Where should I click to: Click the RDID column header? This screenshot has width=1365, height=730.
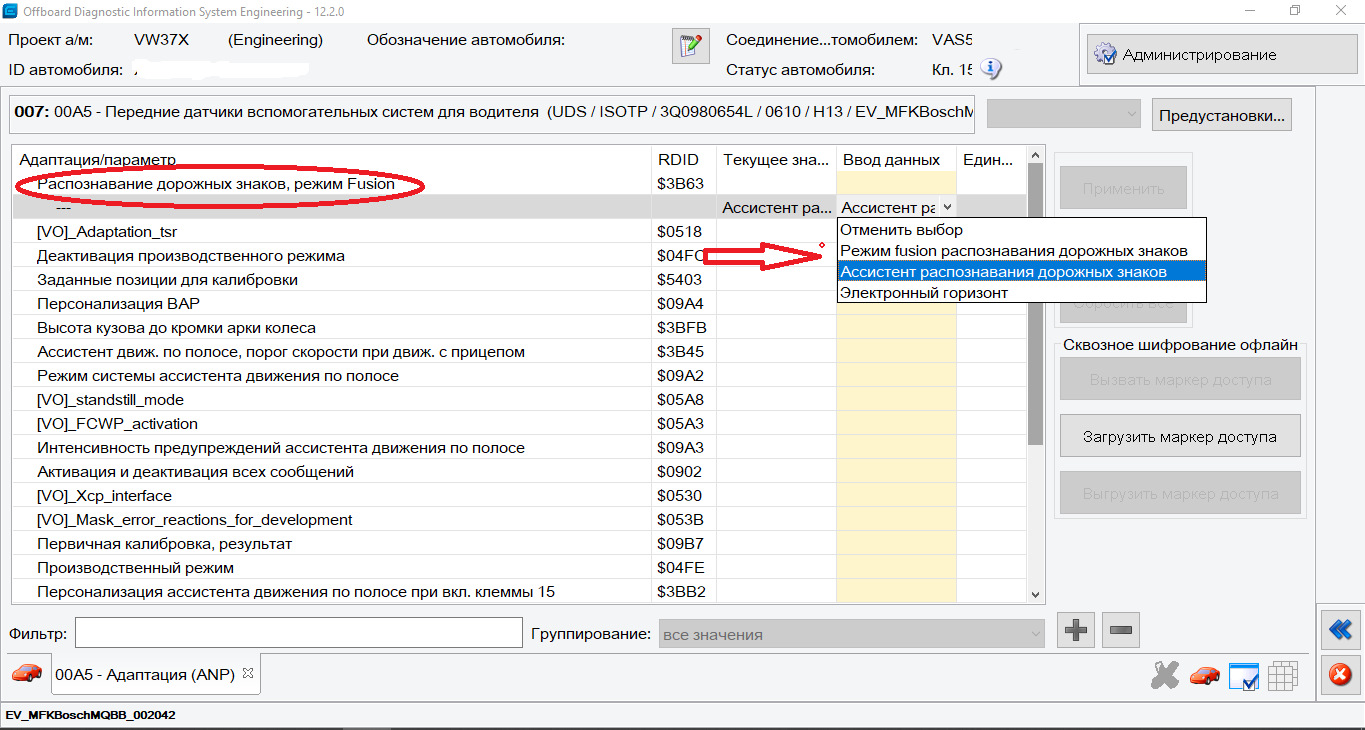(683, 159)
